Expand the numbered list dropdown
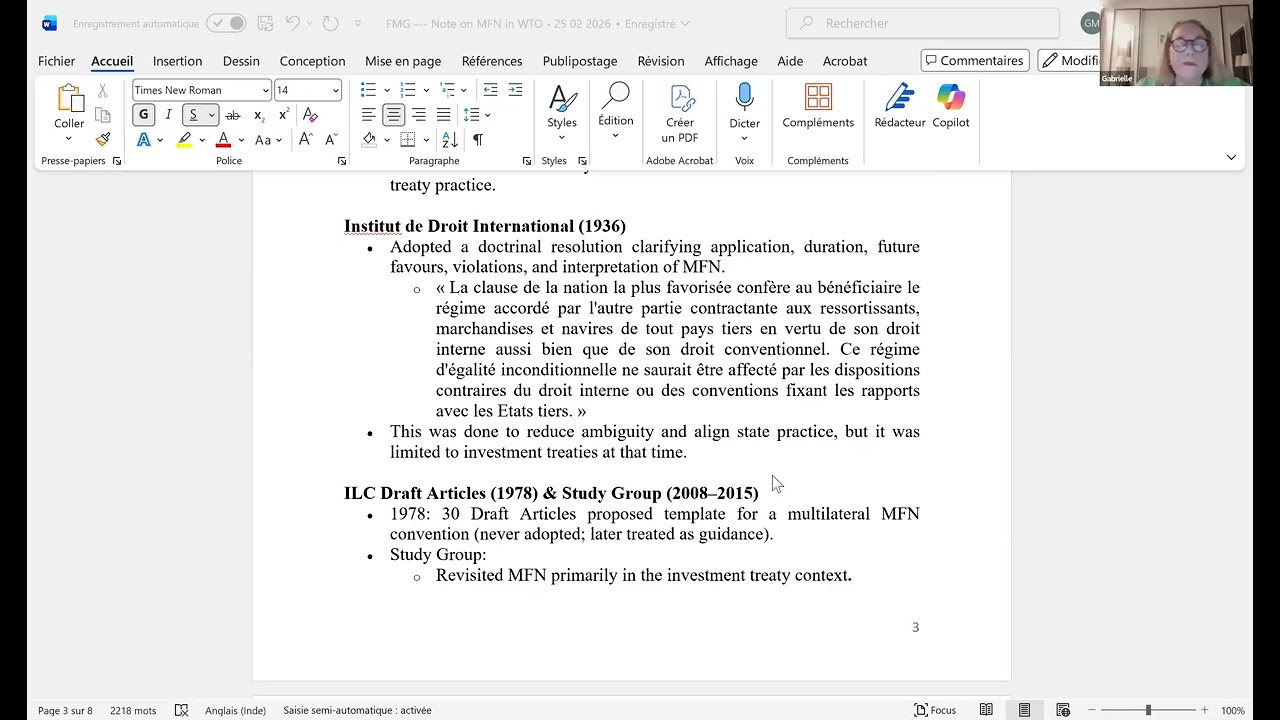 pyautogui.click(x=426, y=90)
